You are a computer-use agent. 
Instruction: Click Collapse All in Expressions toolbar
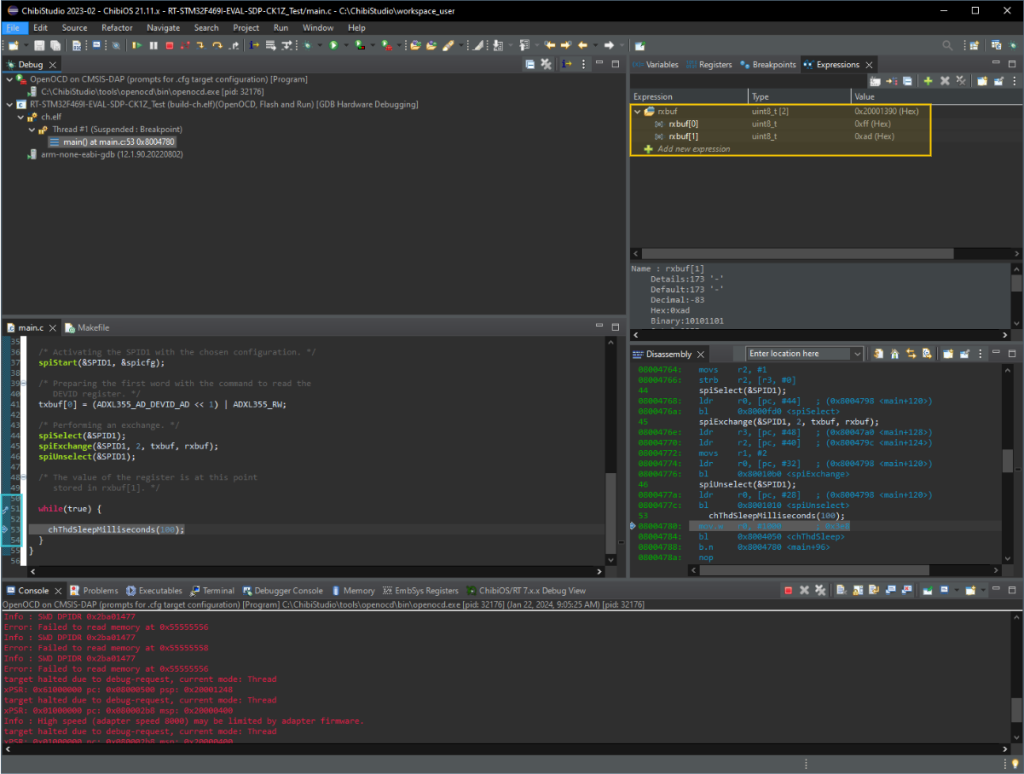[x=908, y=81]
